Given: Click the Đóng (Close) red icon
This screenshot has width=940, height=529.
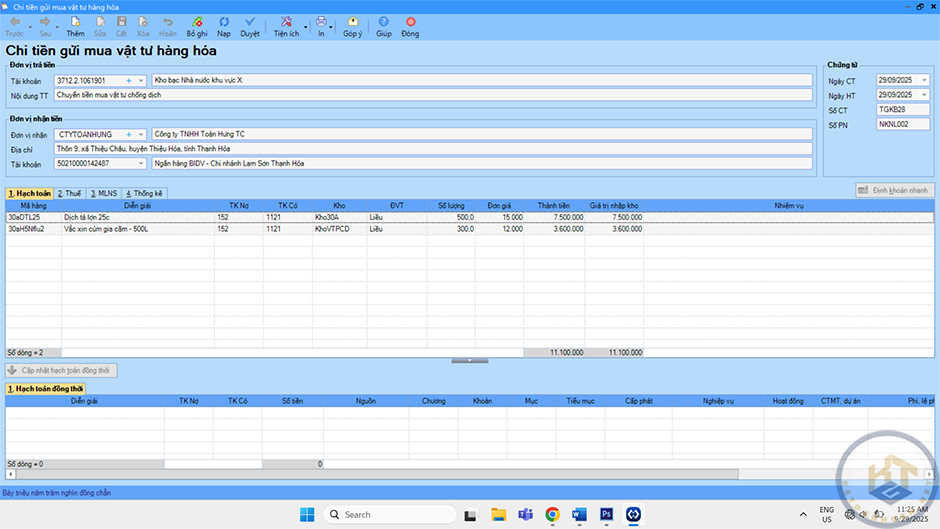Looking at the screenshot, I should point(410,22).
